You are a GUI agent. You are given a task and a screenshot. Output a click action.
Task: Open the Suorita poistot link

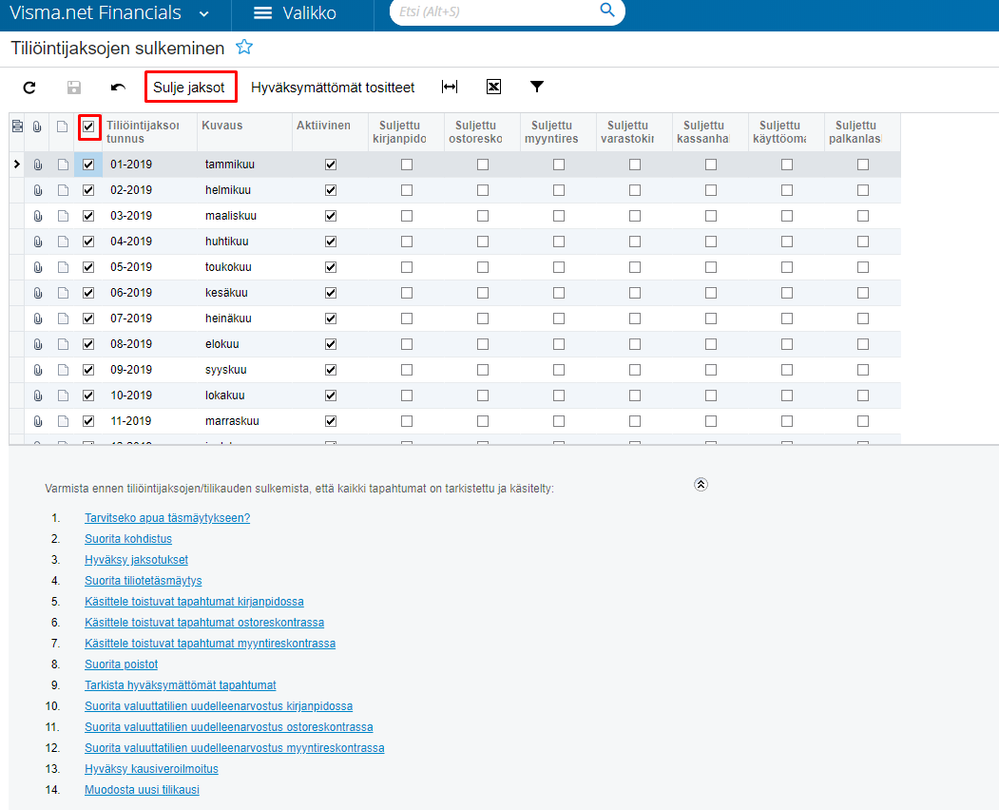121,664
